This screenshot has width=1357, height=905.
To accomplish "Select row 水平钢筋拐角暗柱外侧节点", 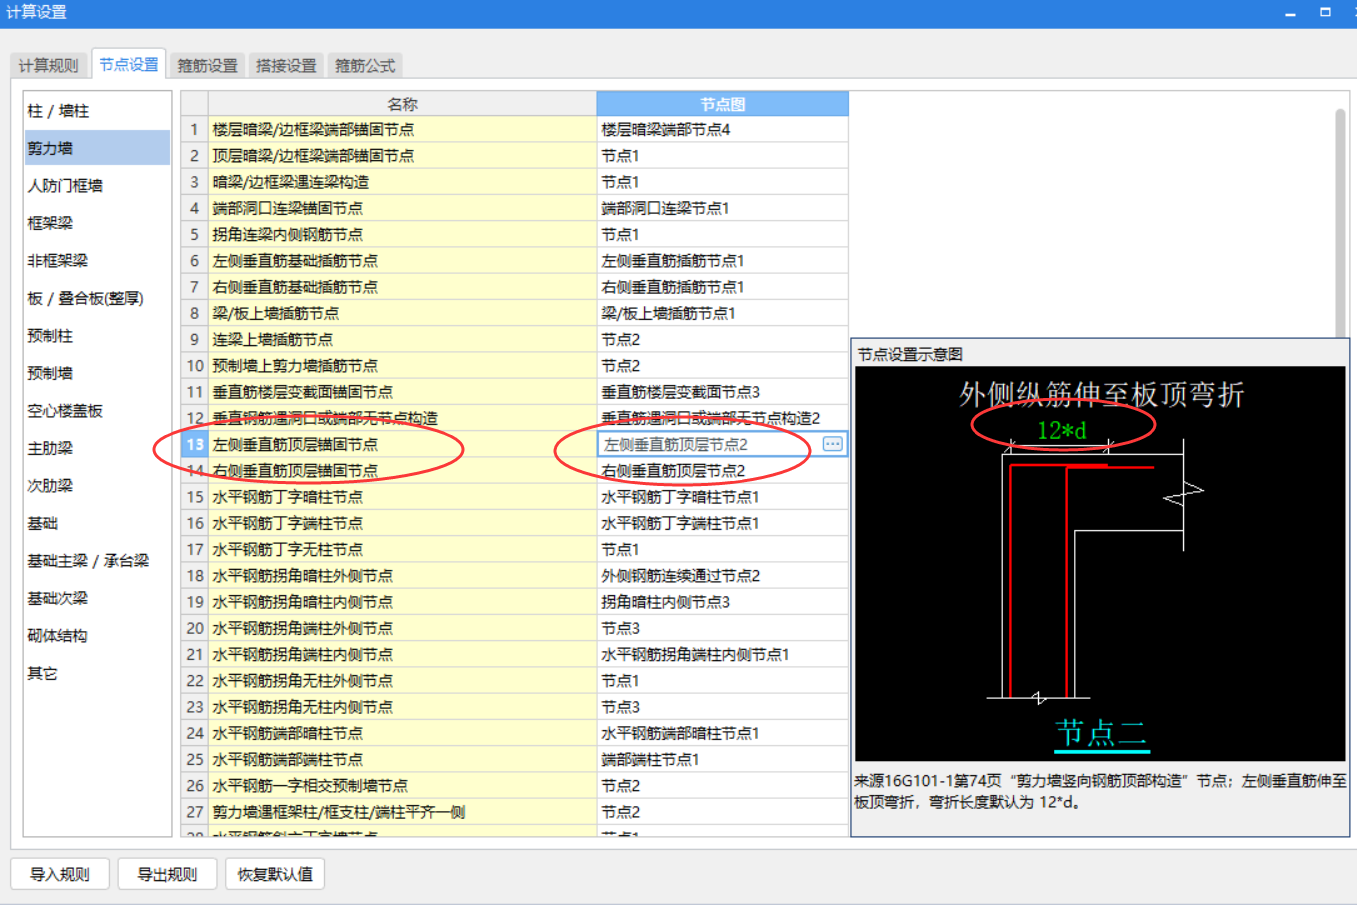I will tap(402, 576).
